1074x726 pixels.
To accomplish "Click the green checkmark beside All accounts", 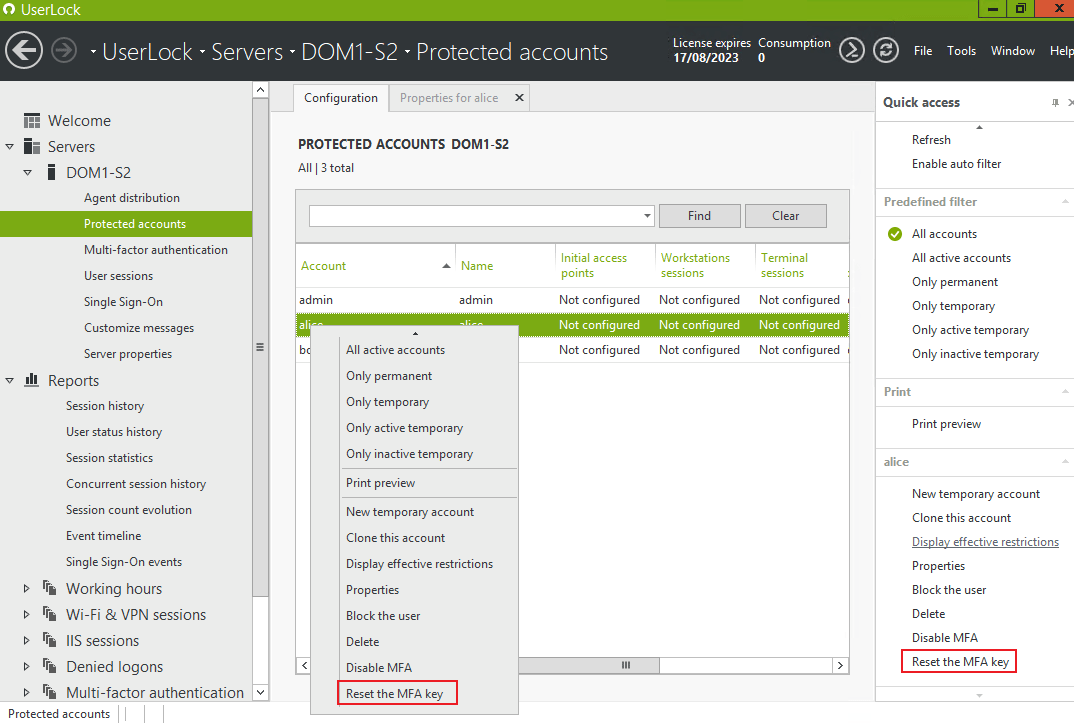I will 895,234.
